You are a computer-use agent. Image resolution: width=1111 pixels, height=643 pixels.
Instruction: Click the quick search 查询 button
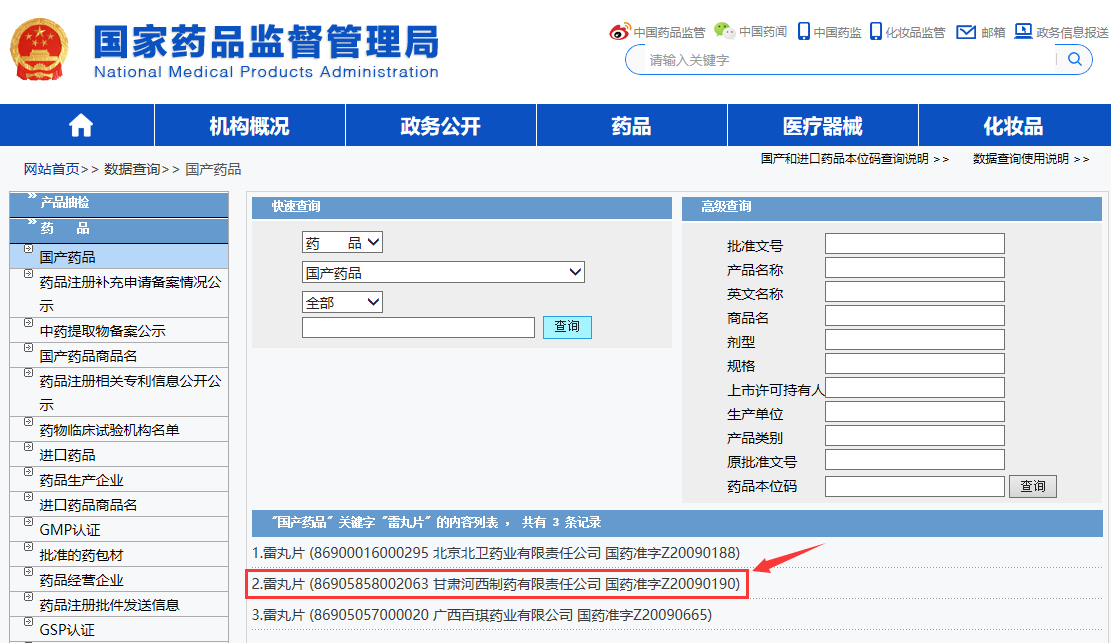tap(567, 327)
